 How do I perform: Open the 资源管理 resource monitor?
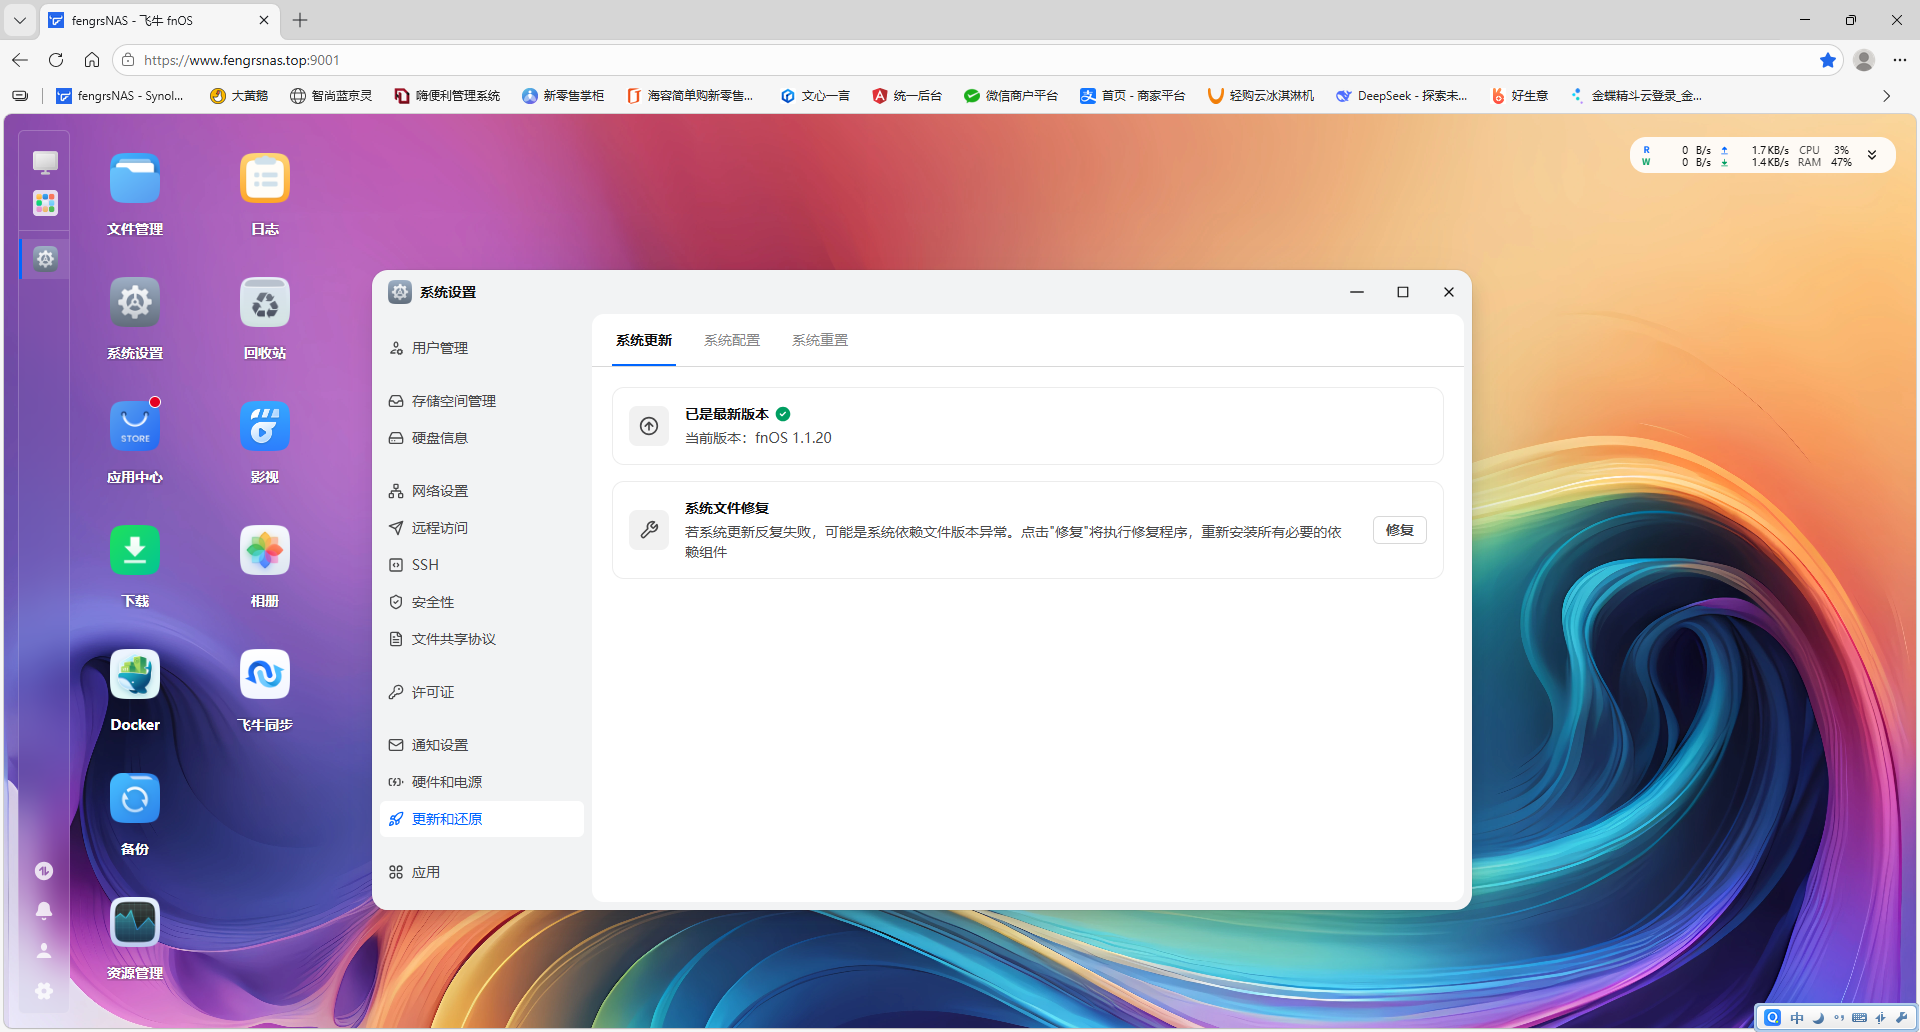pos(134,921)
